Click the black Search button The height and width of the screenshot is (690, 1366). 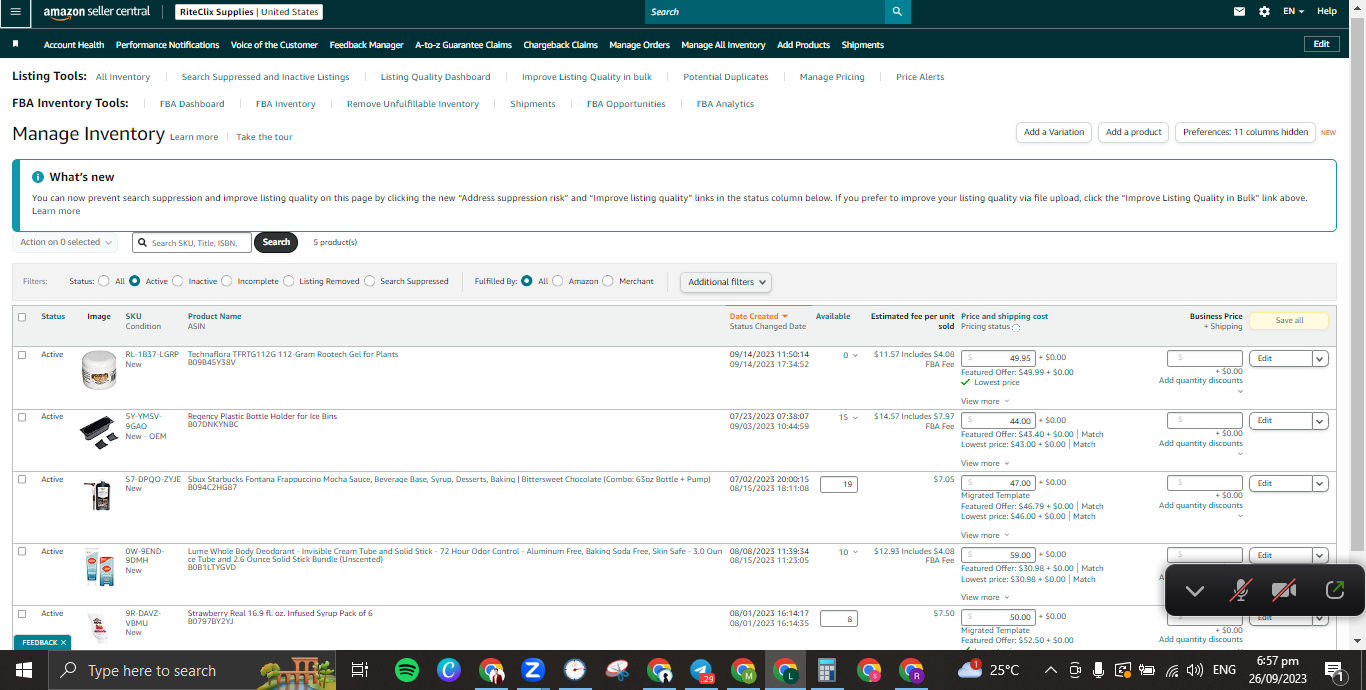coord(276,242)
